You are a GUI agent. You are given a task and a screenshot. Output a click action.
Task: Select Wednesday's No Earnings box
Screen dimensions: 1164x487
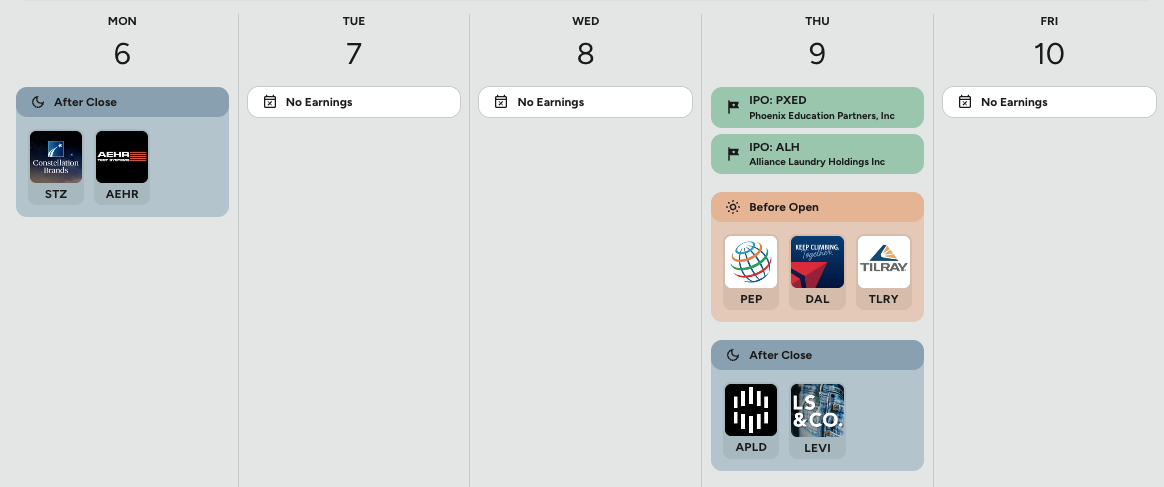tap(585, 102)
